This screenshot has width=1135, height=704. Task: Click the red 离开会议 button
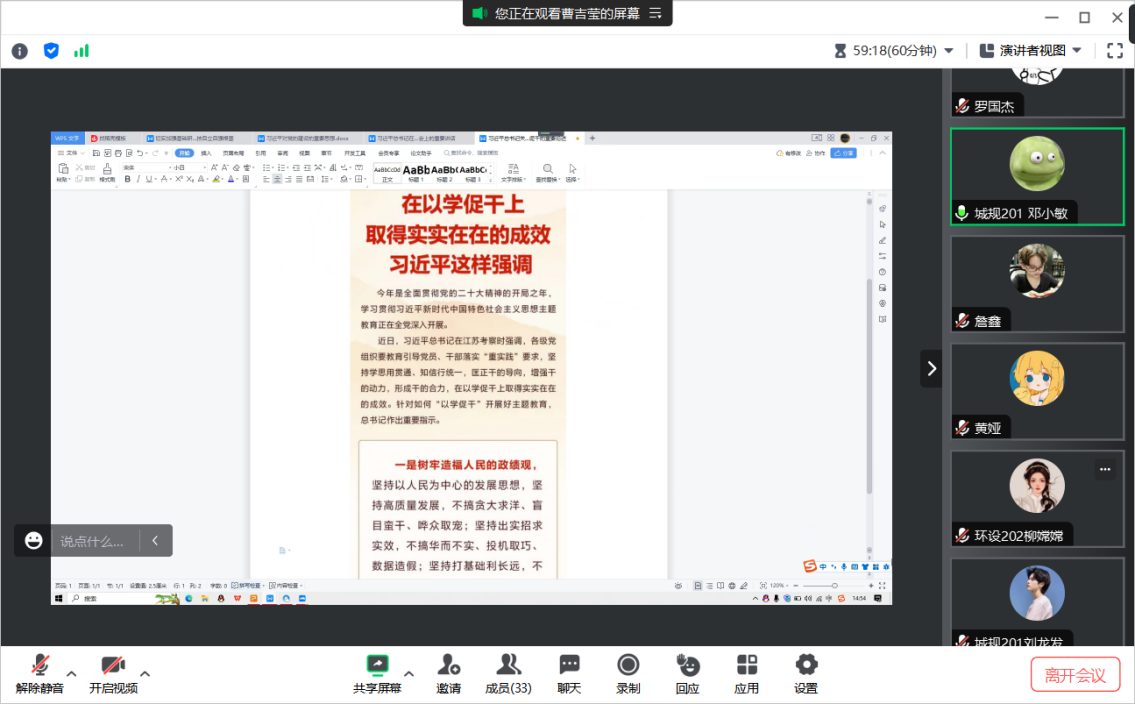[x=1075, y=675]
